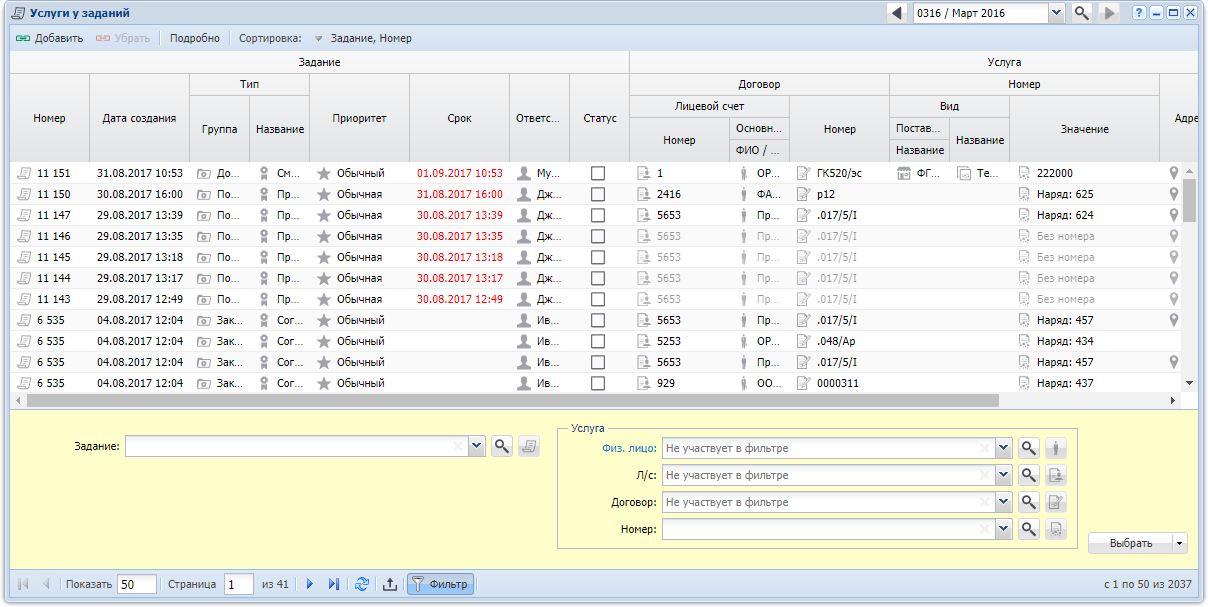Click the task icon beside 11 151
Image resolution: width=1208 pixels, height=607 pixels.
[x=24, y=173]
